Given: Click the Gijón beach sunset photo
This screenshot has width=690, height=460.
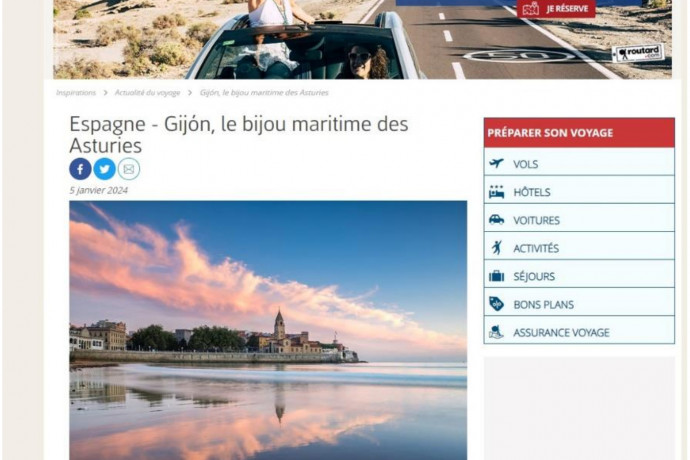Looking at the screenshot, I should coord(268,330).
